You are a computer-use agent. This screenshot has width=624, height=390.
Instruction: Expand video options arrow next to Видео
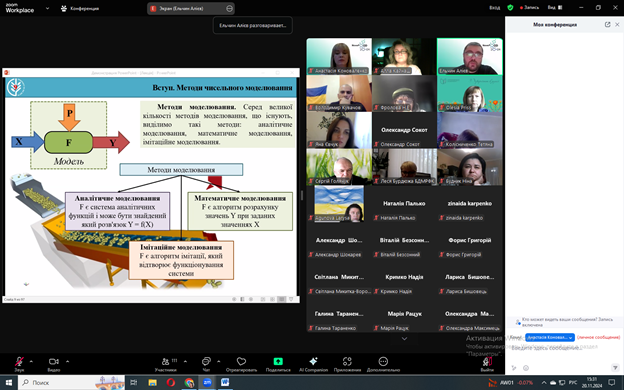(67, 361)
